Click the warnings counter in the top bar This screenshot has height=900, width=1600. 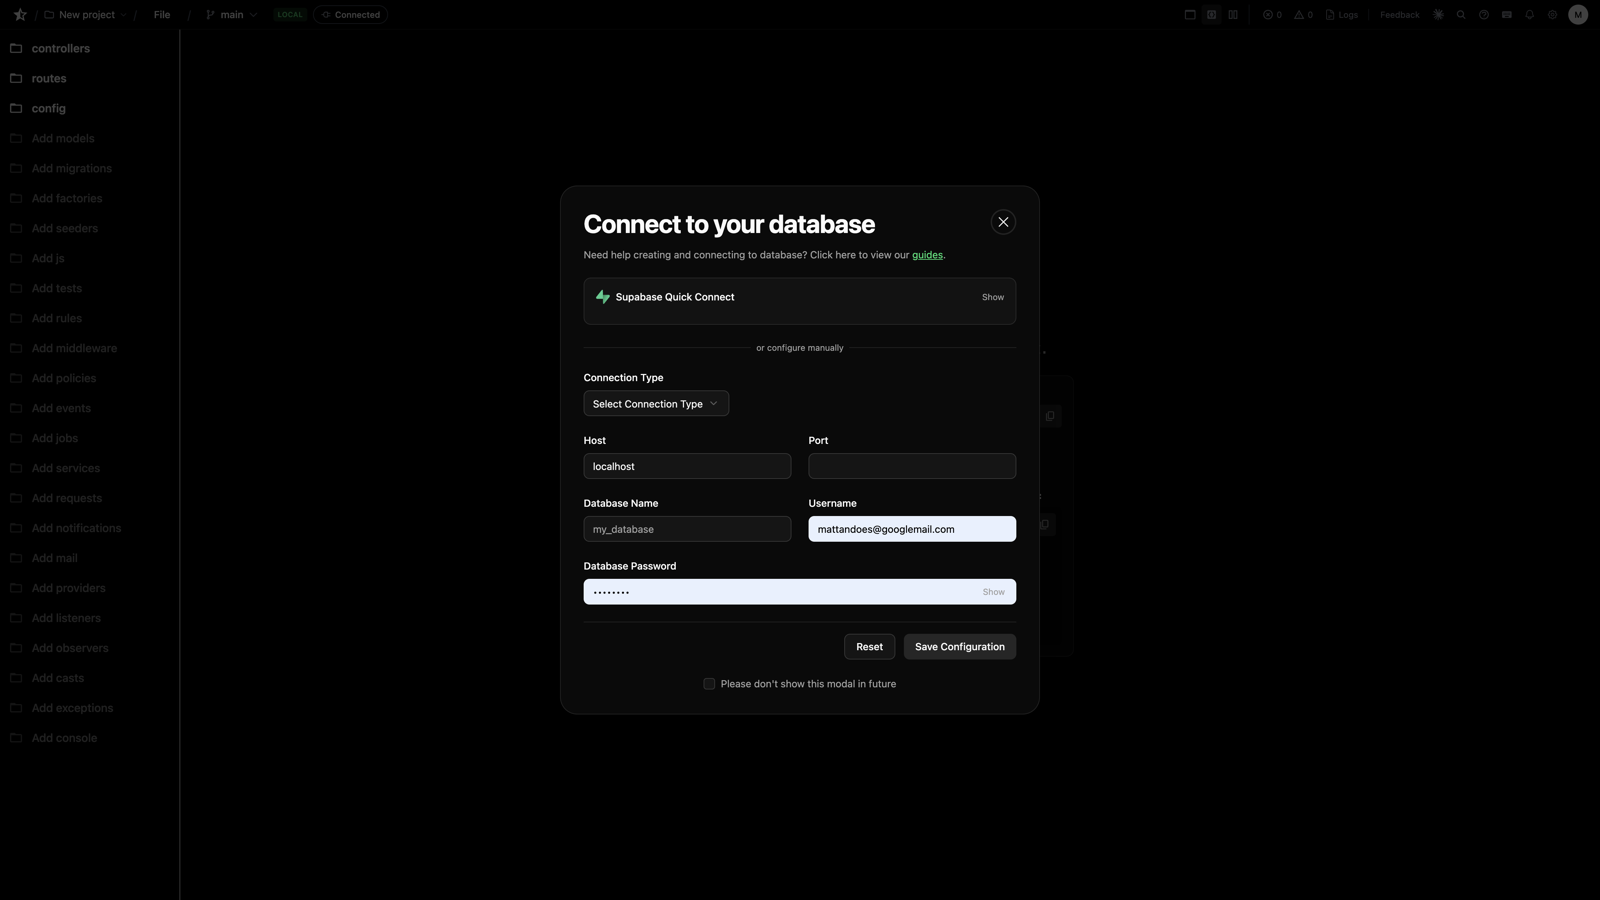pyautogui.click(x=1302, y=14)
